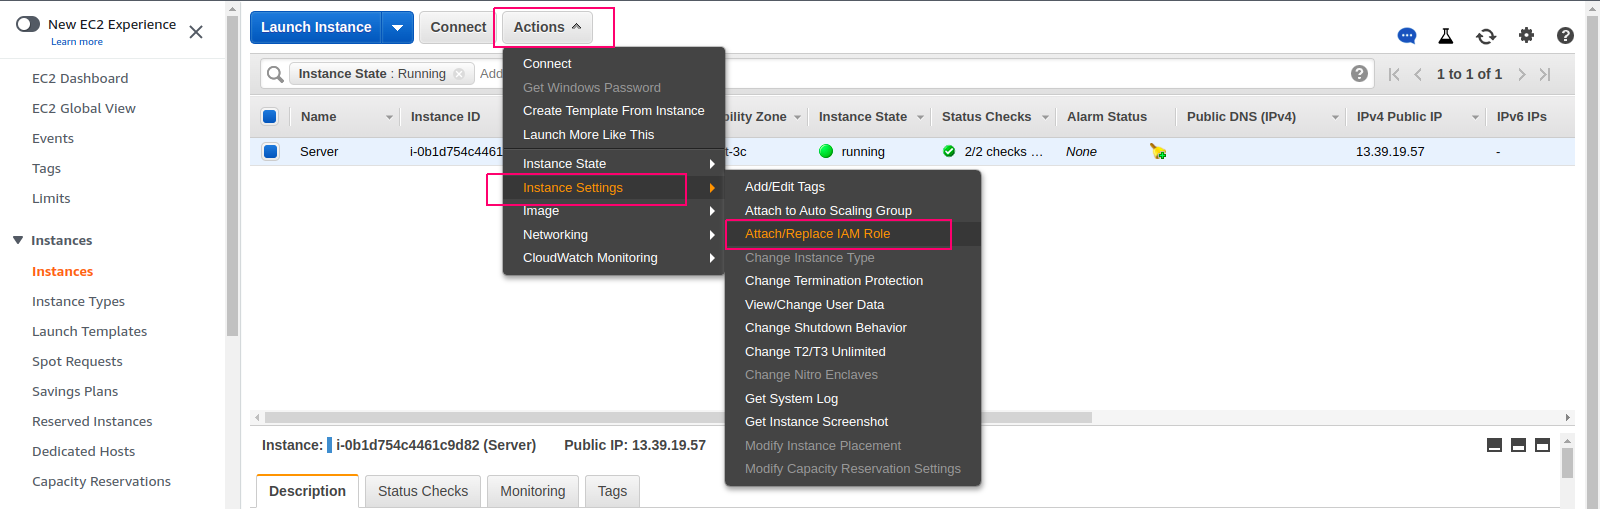The width and height of the screenshot is (1600, 509).
Task: Open the Instance State column dropdown arrow
Action: coord(920,117)
